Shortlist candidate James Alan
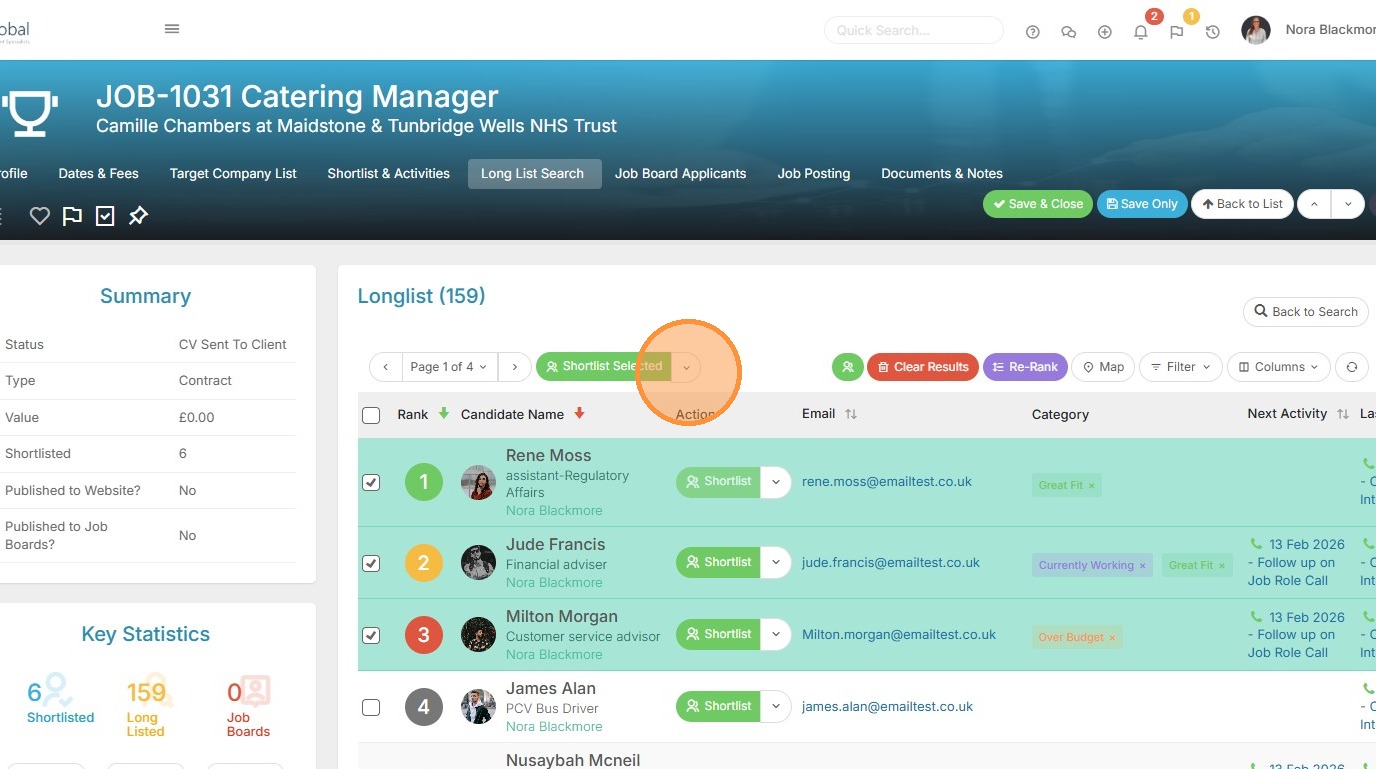This screenshot has height=769, width=1376. point(718,707)
